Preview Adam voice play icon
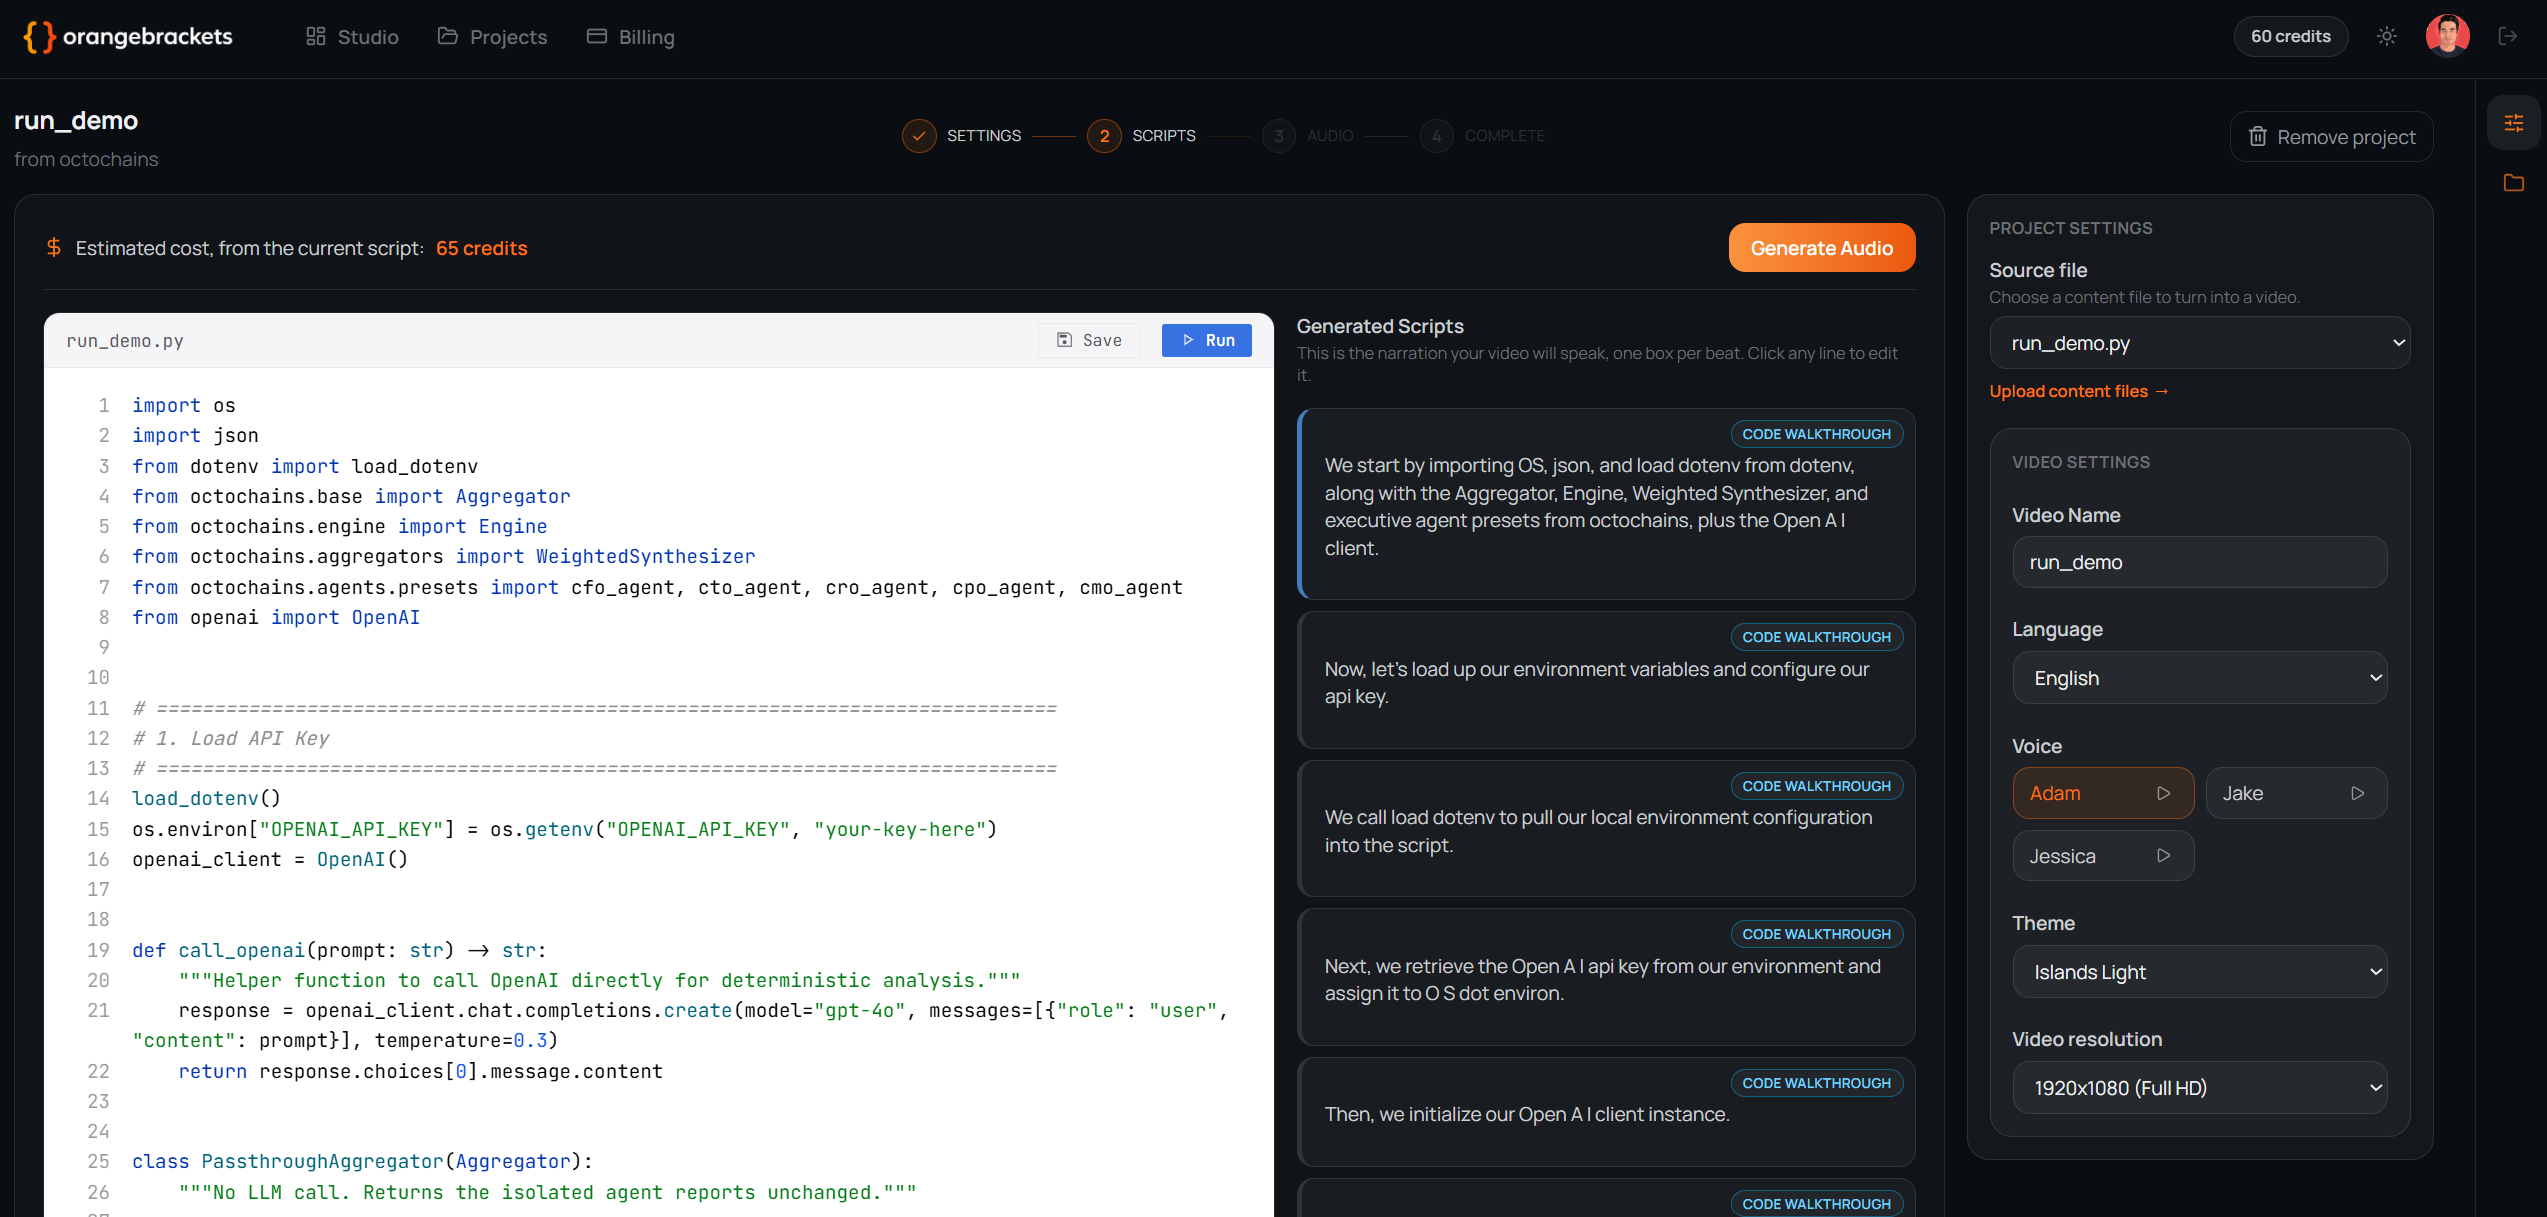This screenshot has width=2547, height=1217. pyautogui.click(x=2164, y=793)
